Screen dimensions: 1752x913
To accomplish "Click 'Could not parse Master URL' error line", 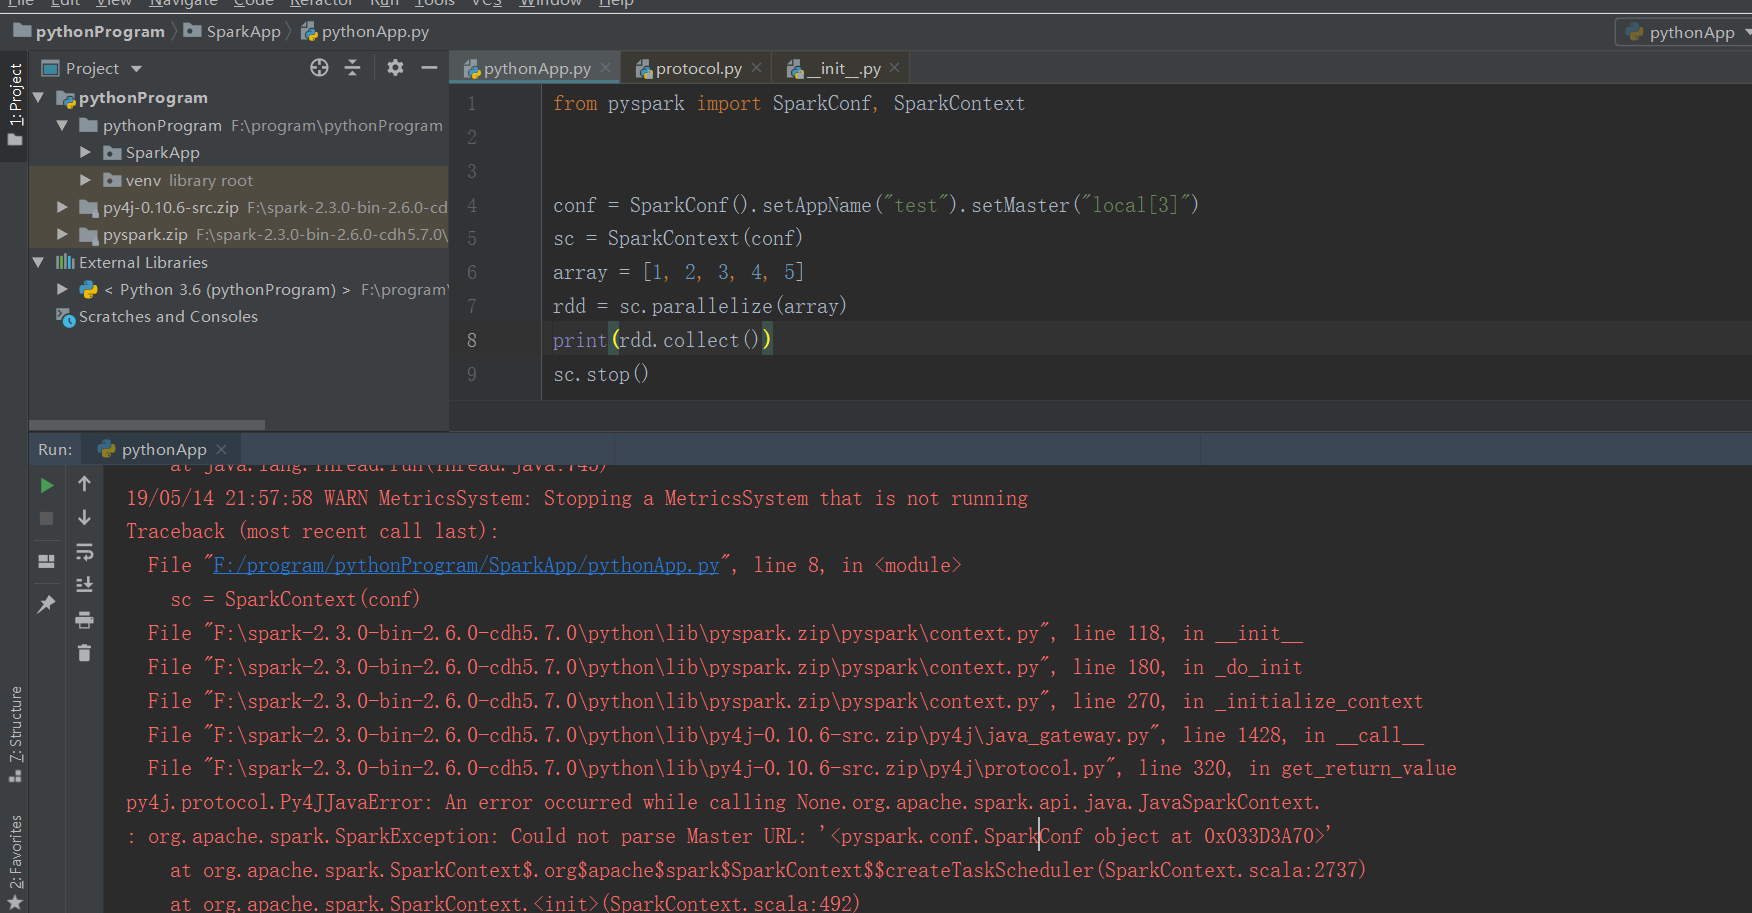I will (729, 836).
